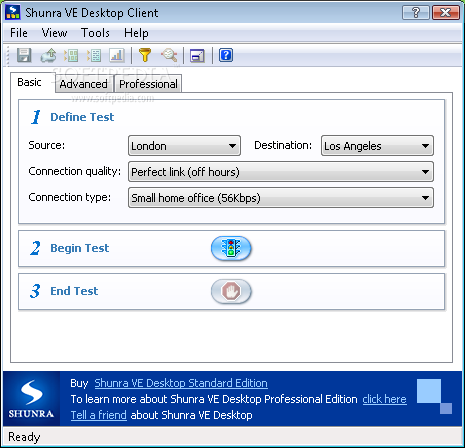Click the Save floppy disk toolbar icon
The height and width of the screenshot is (448, 465).
[24, 55]
